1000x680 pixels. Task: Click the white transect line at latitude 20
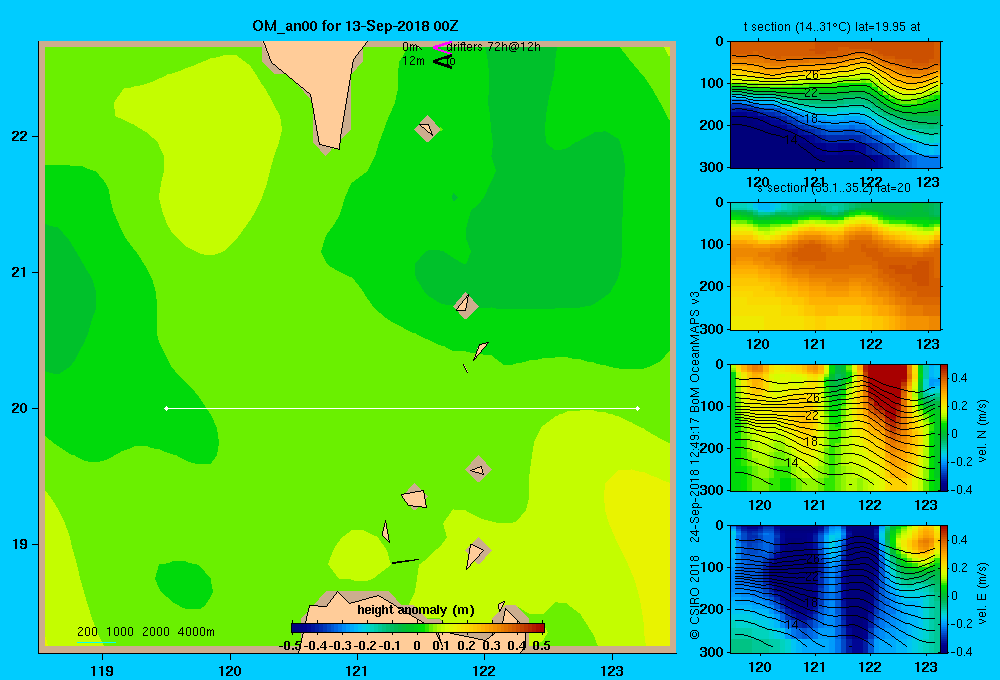click(402, 408)
